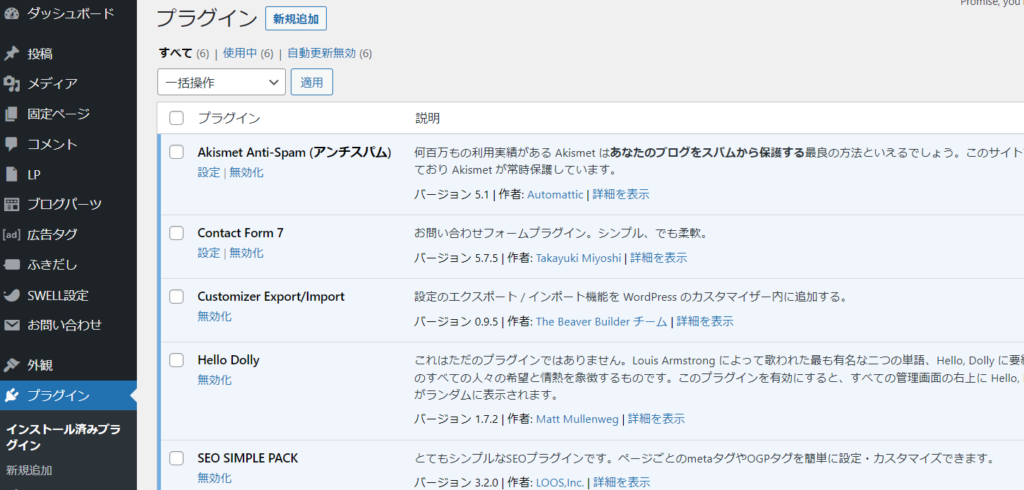The width and height of the screenshot is (1024, 490).
Task: Select インストール済みプラグイン submenu item
Action: (63, 438)
